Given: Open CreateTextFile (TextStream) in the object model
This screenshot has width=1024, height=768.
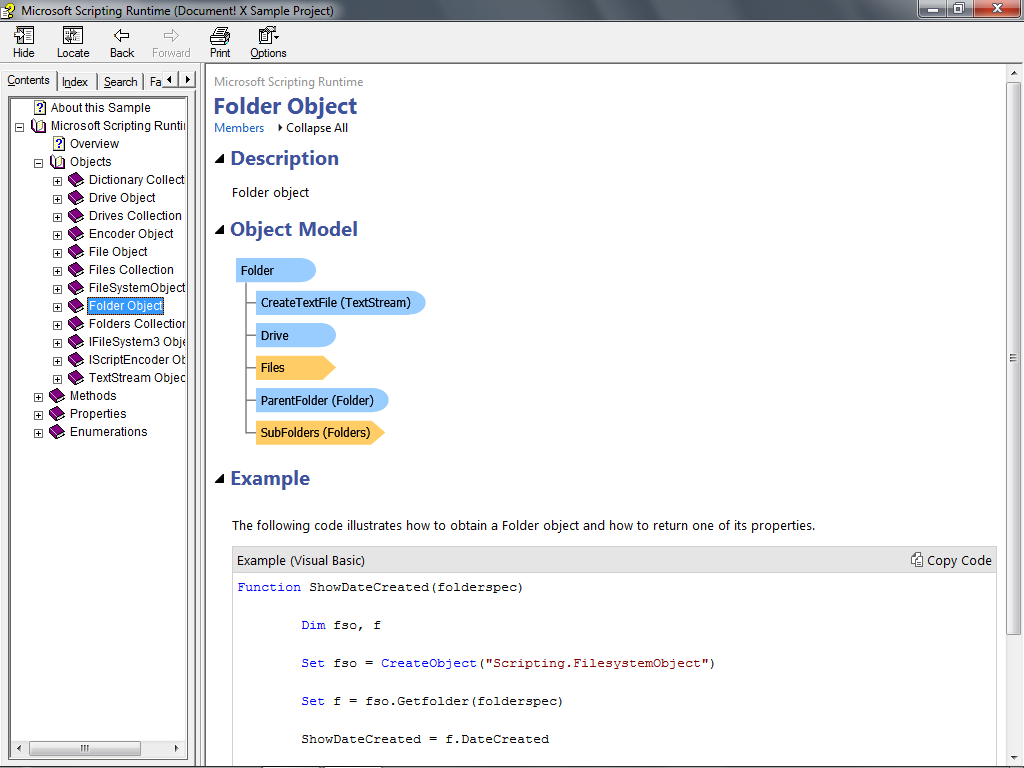Looking at the screenshot, I should (340, 303).
